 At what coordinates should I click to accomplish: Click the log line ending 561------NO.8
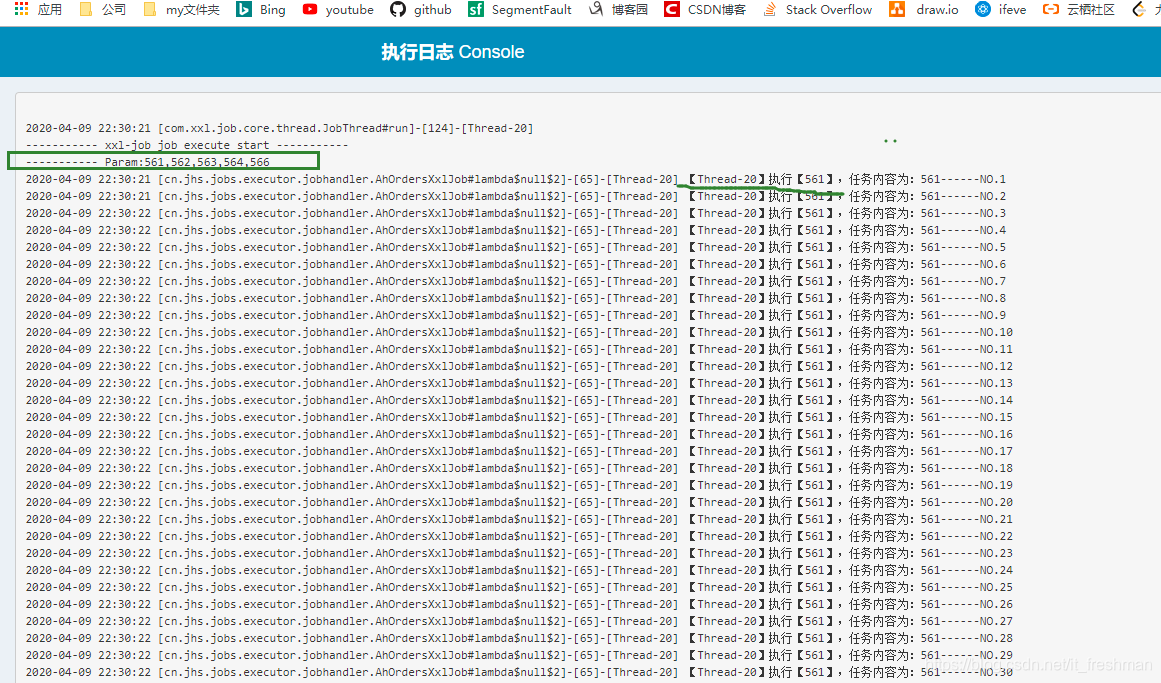click(x=515, y=299)
